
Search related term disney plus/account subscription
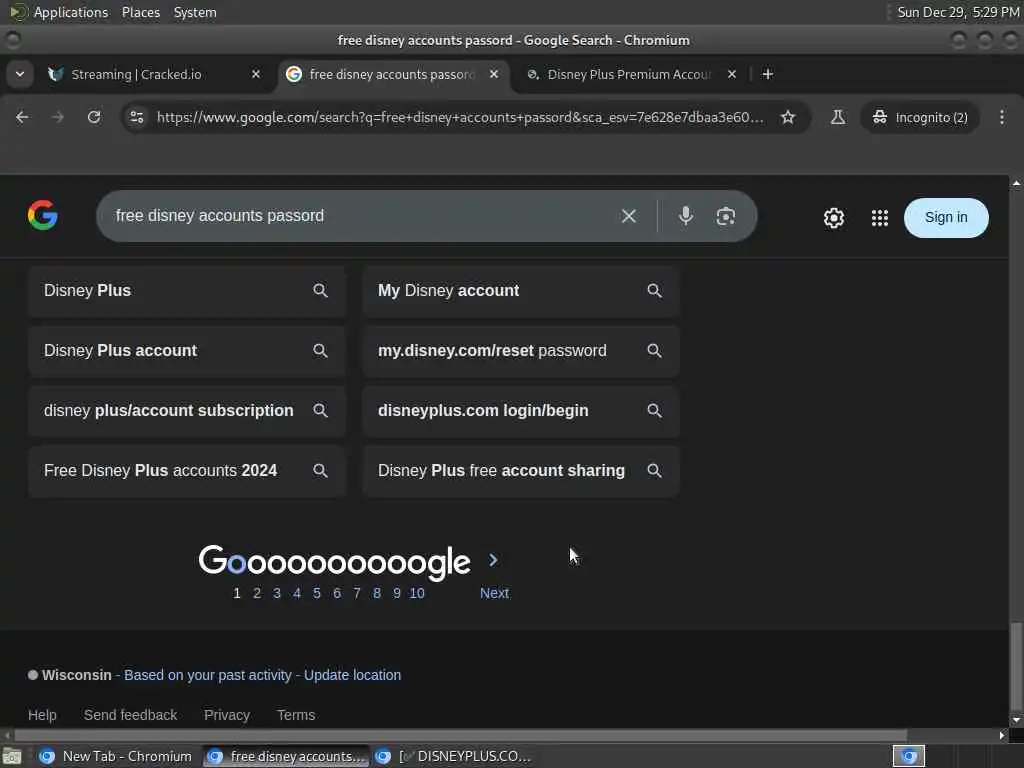coord(186,411)
